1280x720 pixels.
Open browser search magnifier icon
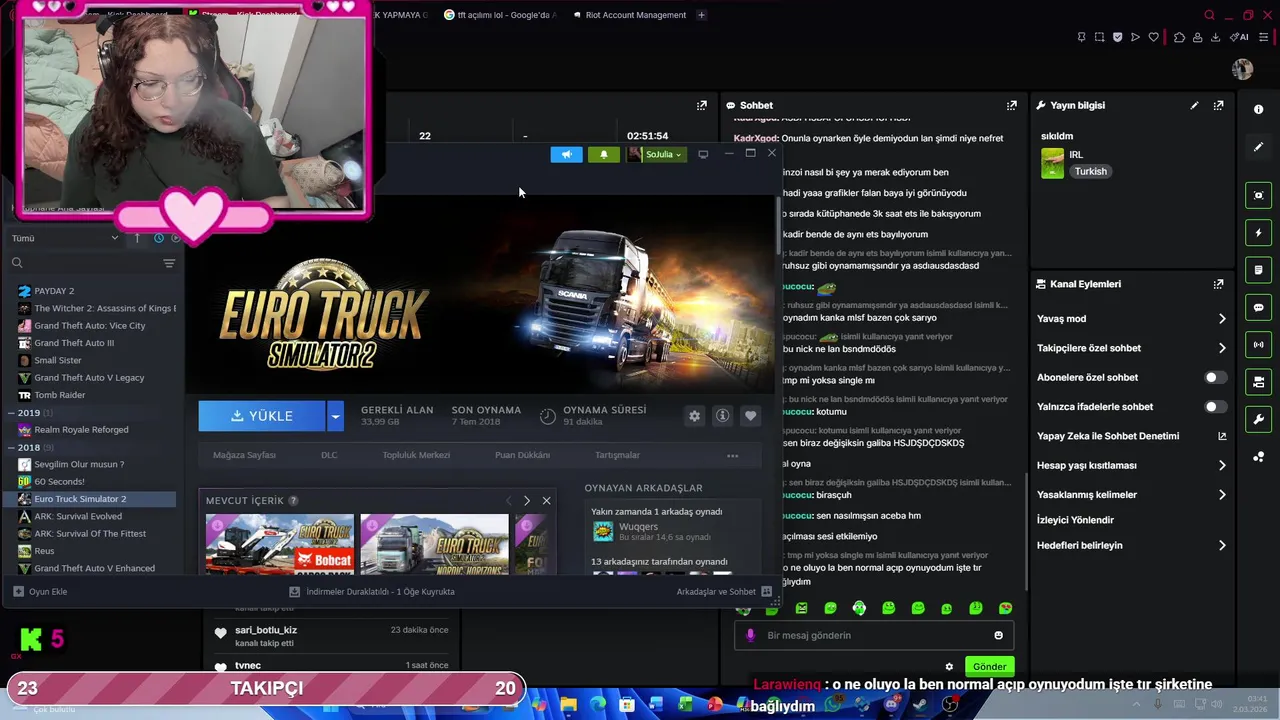pos(1209,15)
